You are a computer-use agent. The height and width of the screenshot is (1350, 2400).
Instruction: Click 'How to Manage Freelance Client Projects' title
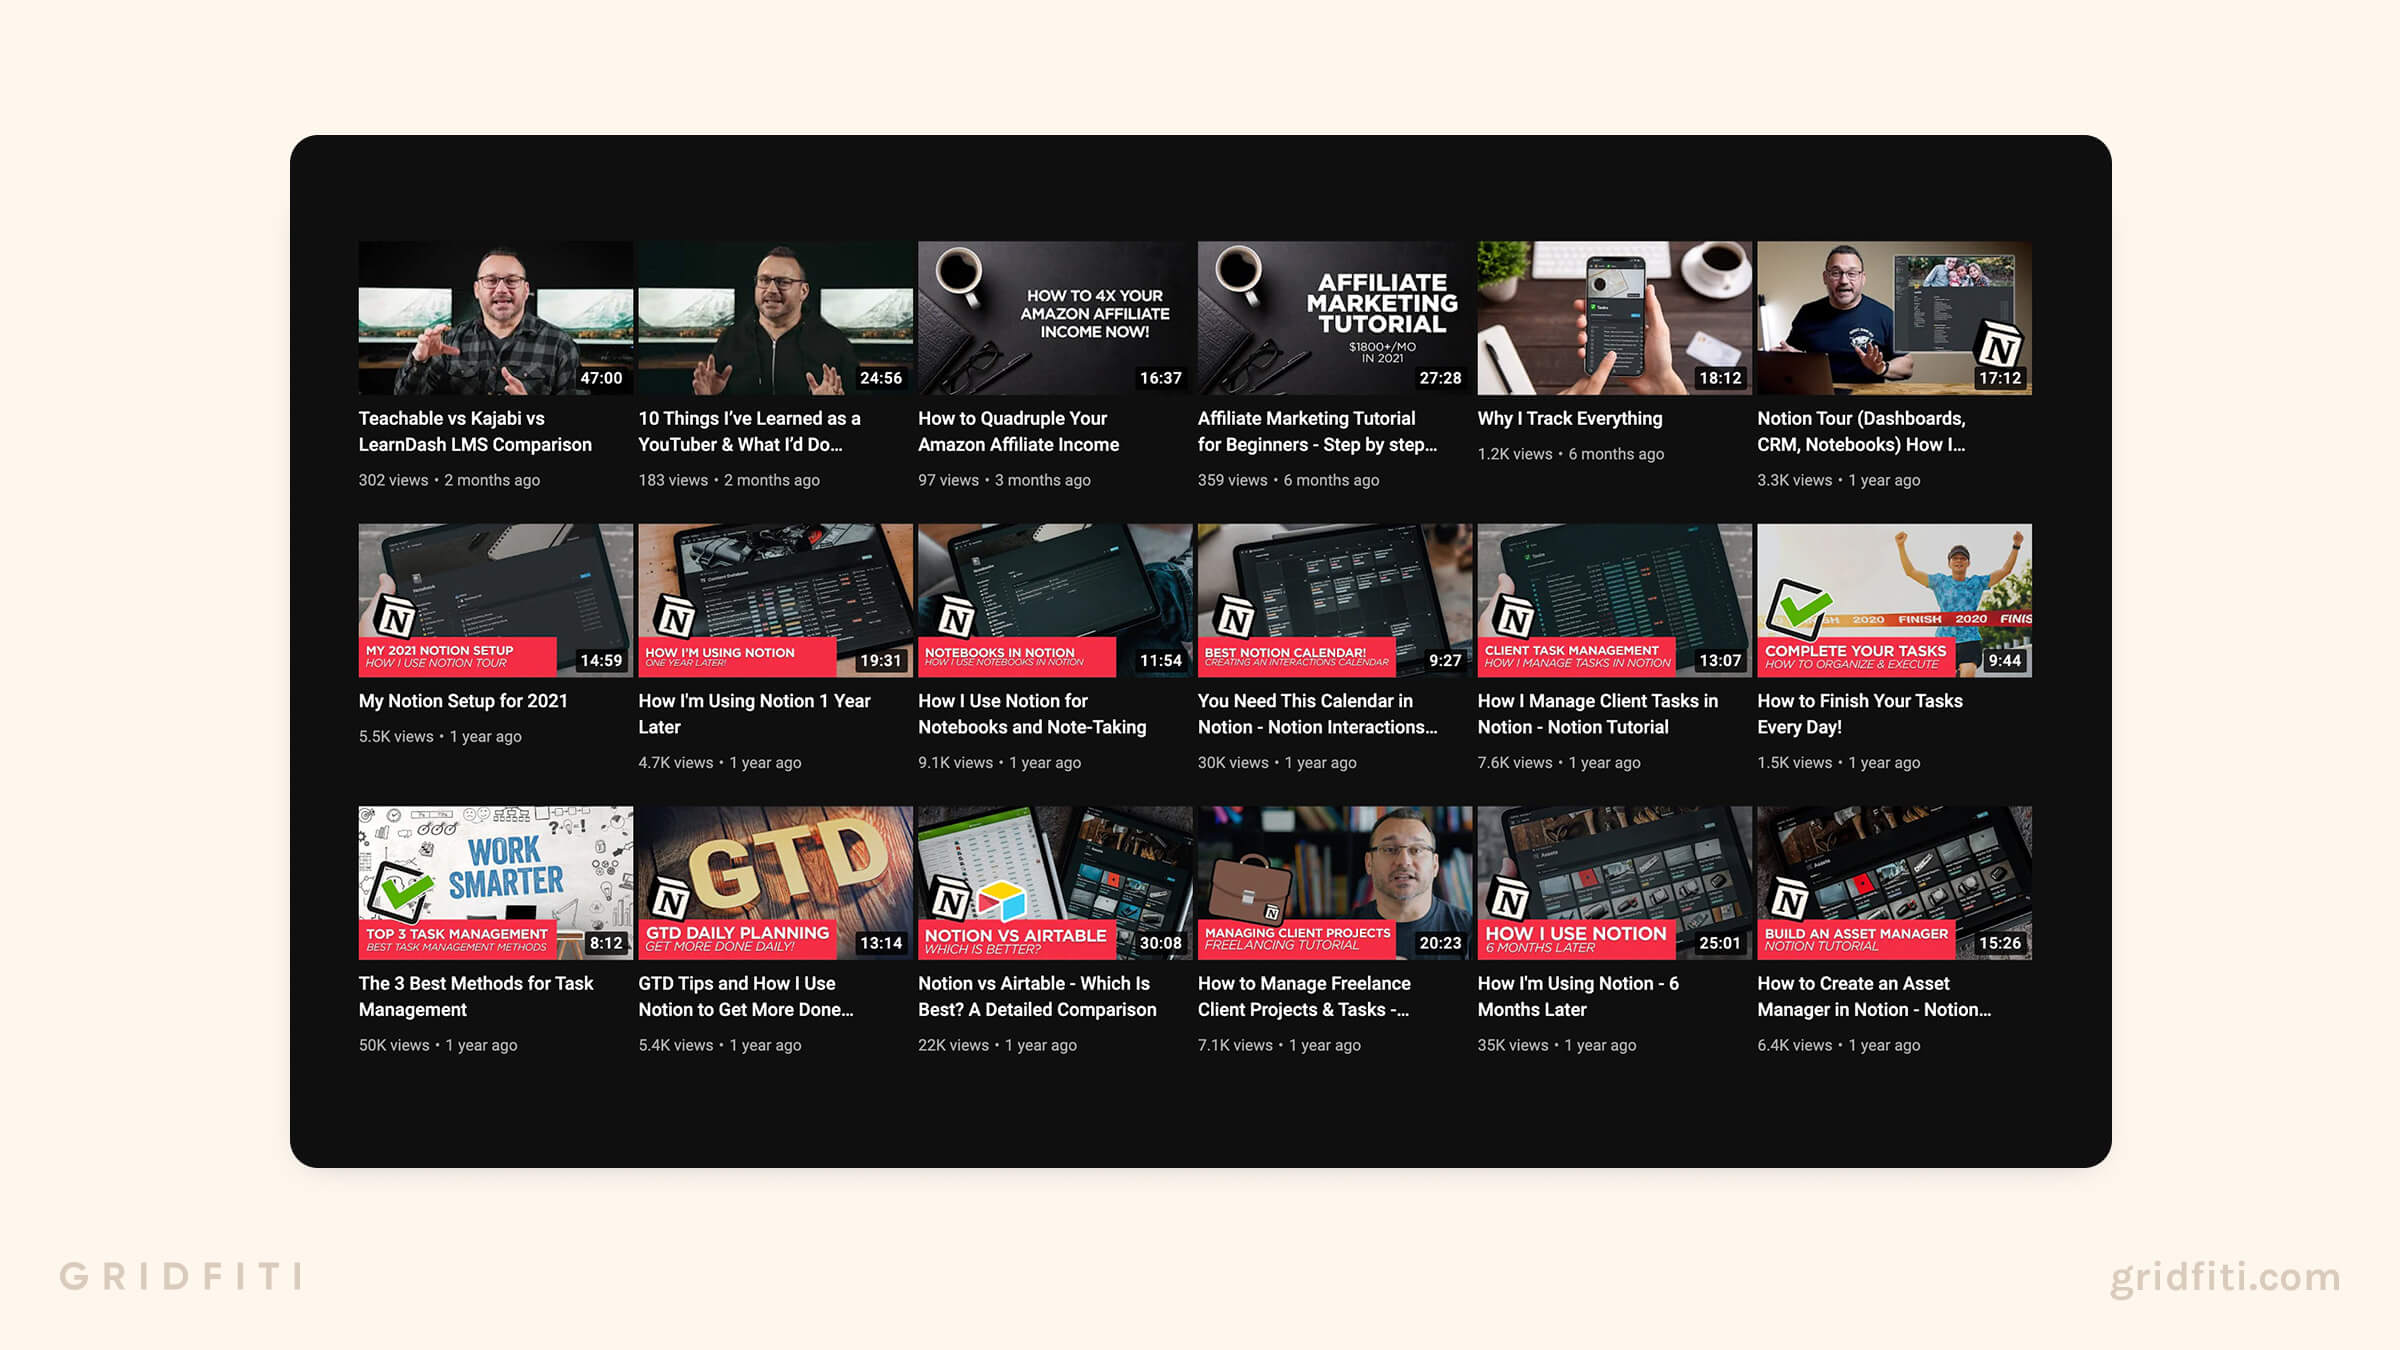click(1304, 997)
